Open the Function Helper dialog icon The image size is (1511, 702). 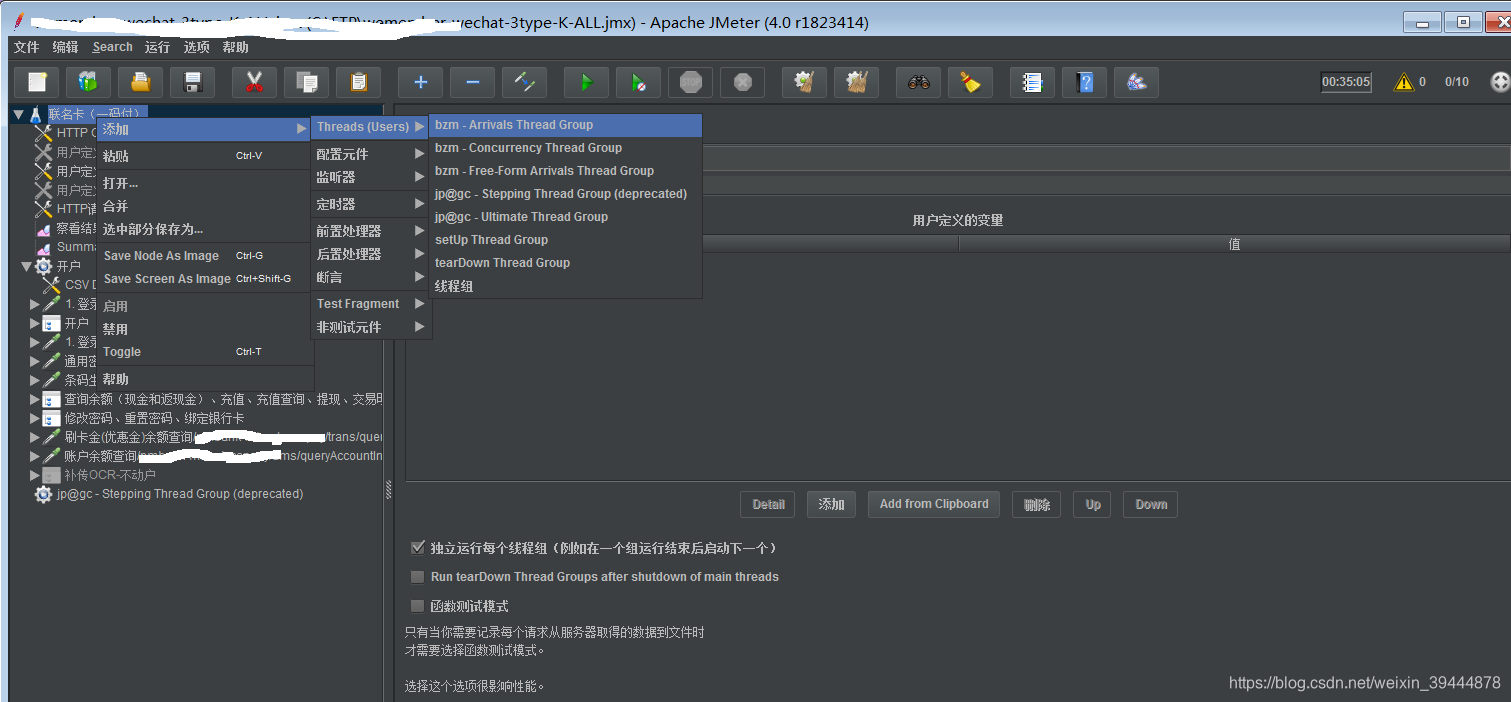(1032, 82)
